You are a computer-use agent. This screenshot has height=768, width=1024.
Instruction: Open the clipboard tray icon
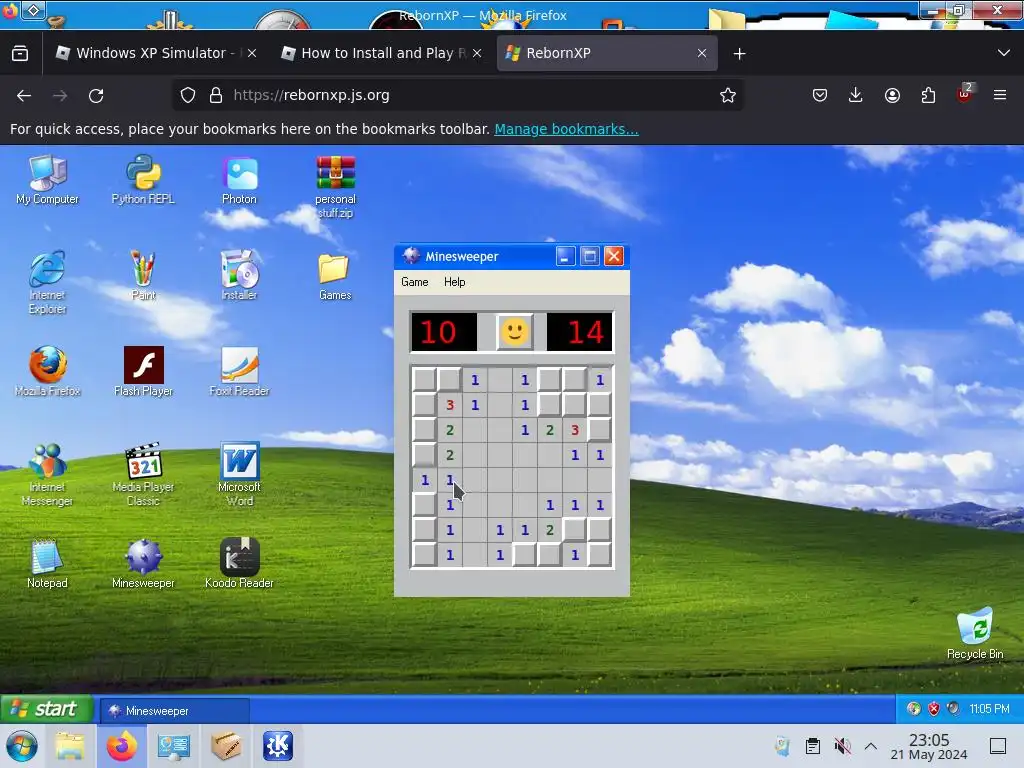812,746
